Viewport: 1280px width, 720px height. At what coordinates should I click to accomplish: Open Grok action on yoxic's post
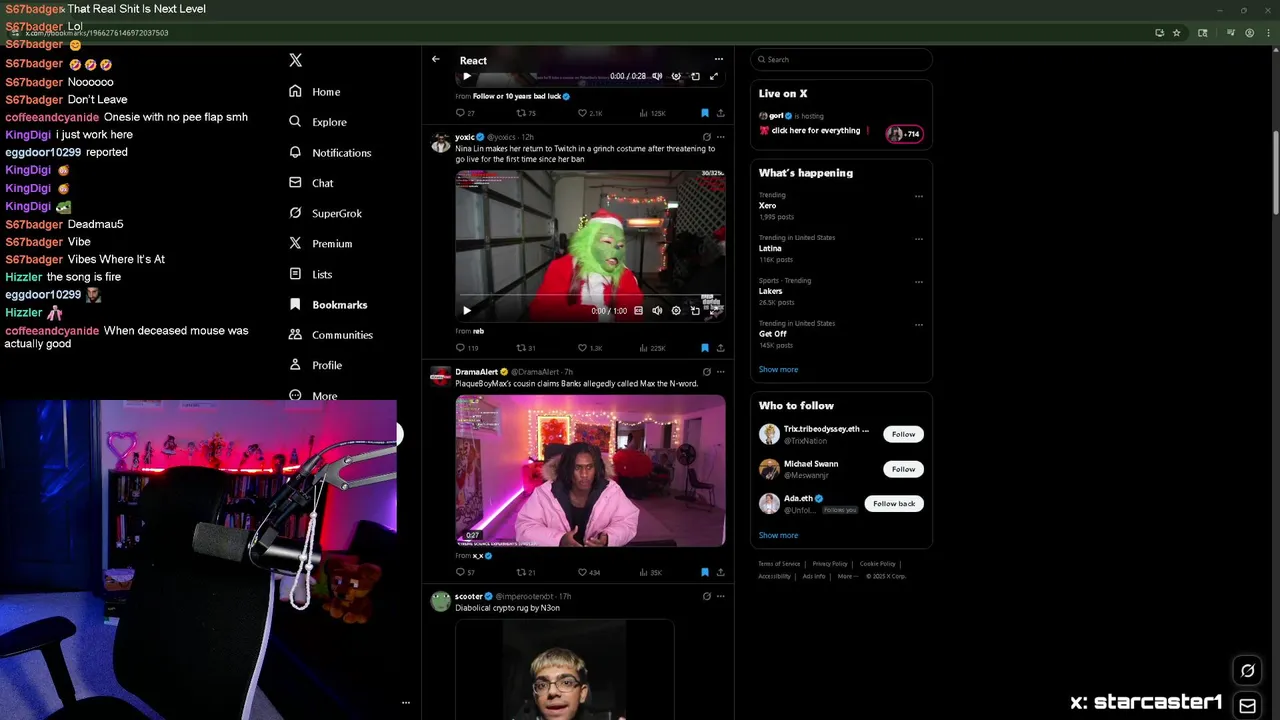pos(706,137)
